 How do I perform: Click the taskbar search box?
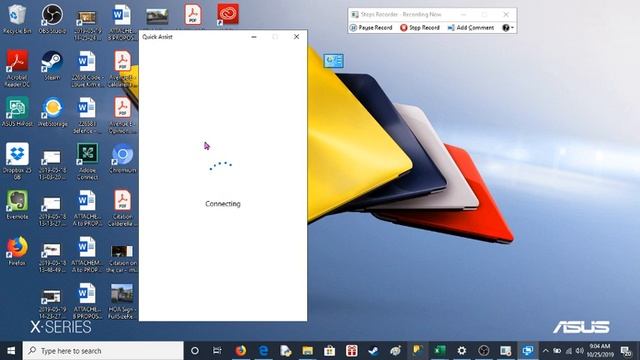pos(103,351)
